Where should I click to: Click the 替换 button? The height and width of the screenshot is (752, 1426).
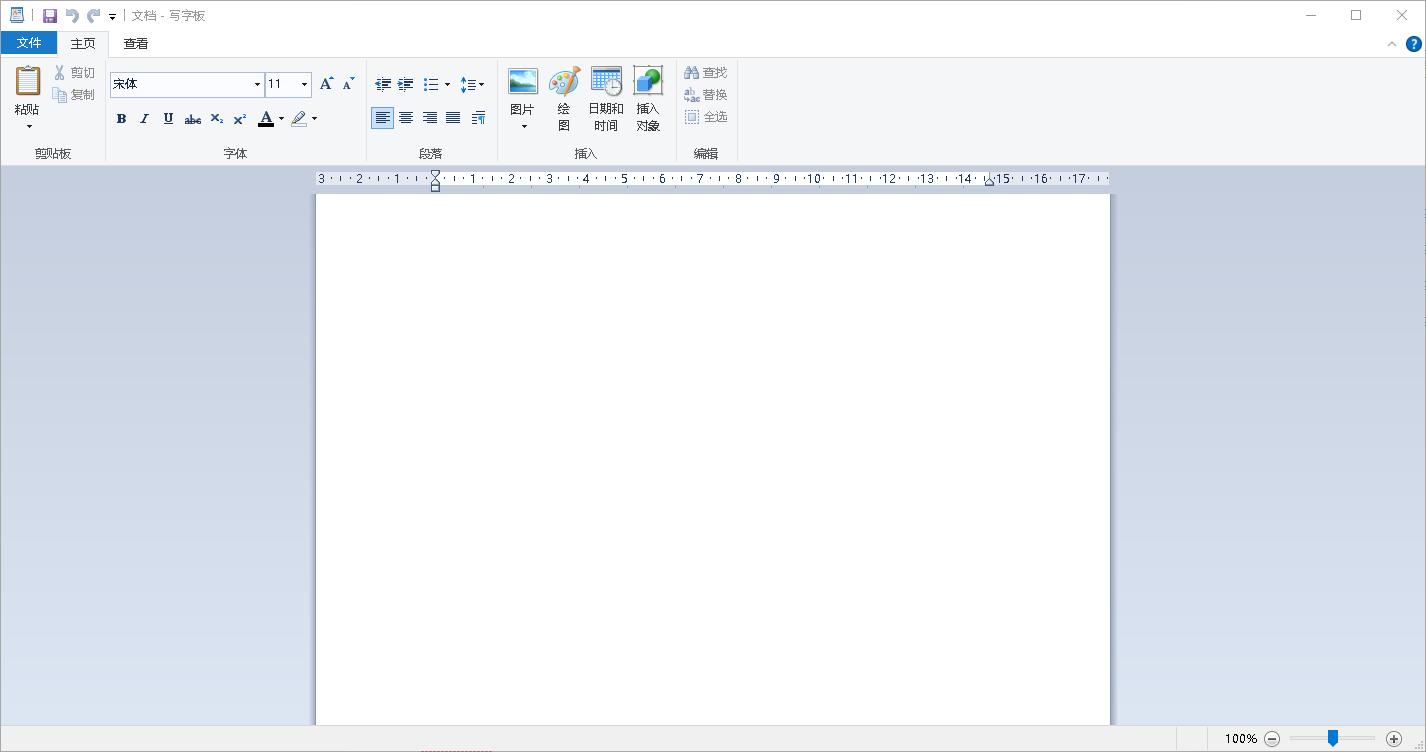click(x=706, y=95)
